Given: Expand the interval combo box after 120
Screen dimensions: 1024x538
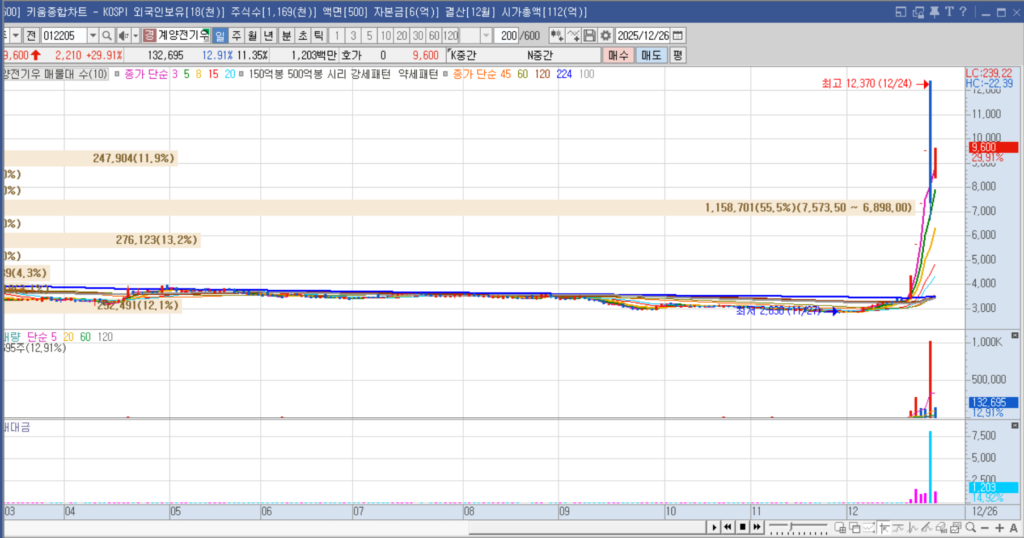Looking at the screenshot, I should tap(485, 35).
